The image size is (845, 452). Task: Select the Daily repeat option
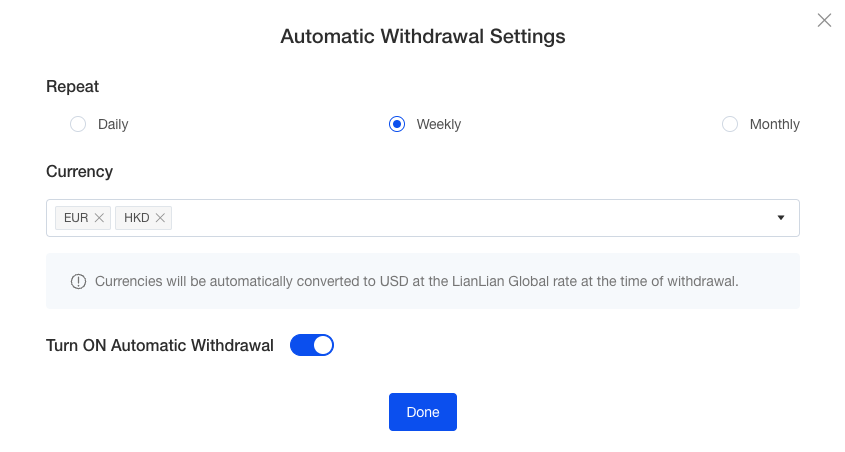pyautogui.click(x=78, y=124)
